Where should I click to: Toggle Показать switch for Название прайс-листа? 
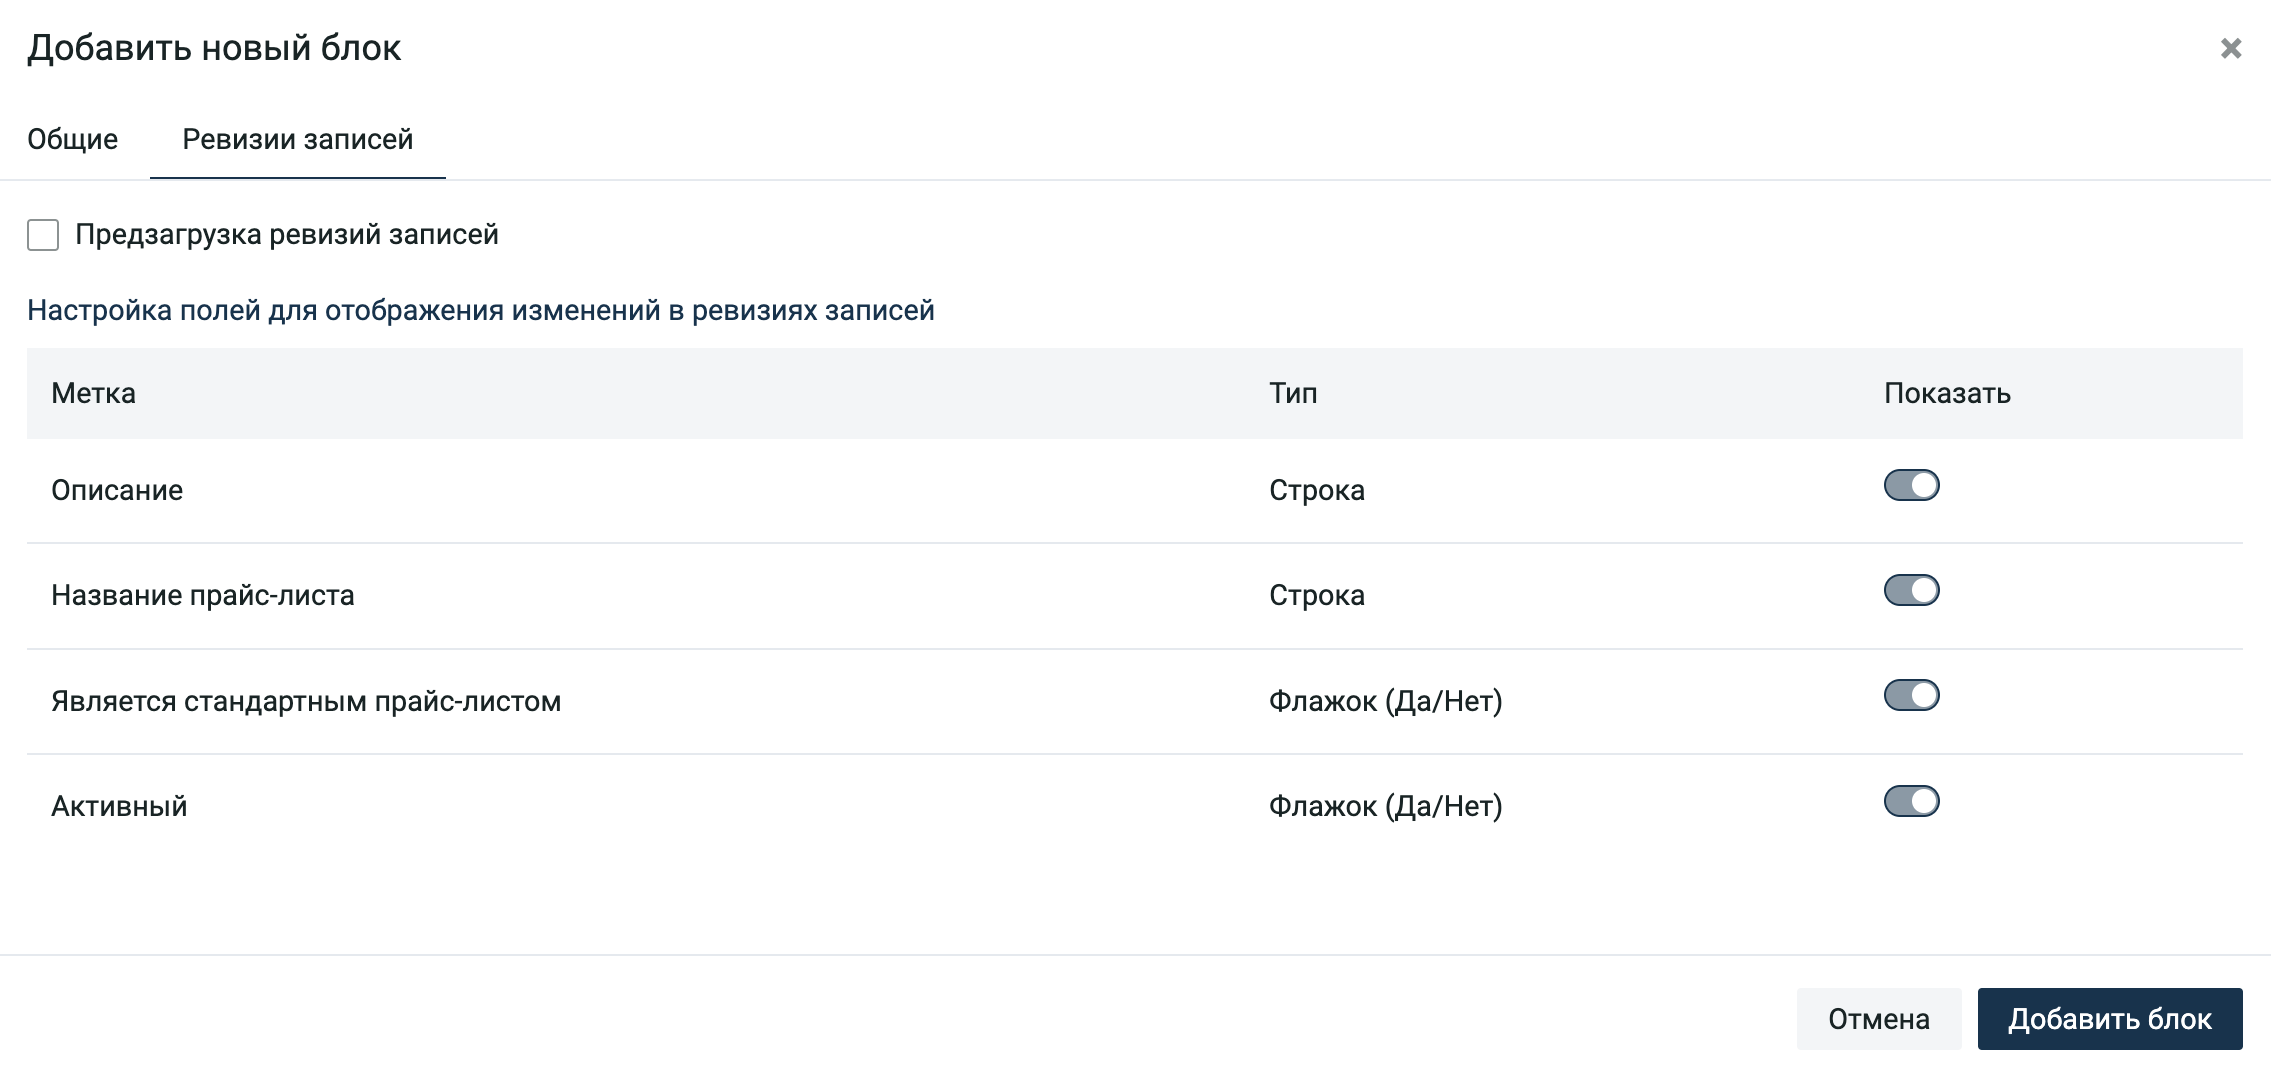(x=1911, y=591)
